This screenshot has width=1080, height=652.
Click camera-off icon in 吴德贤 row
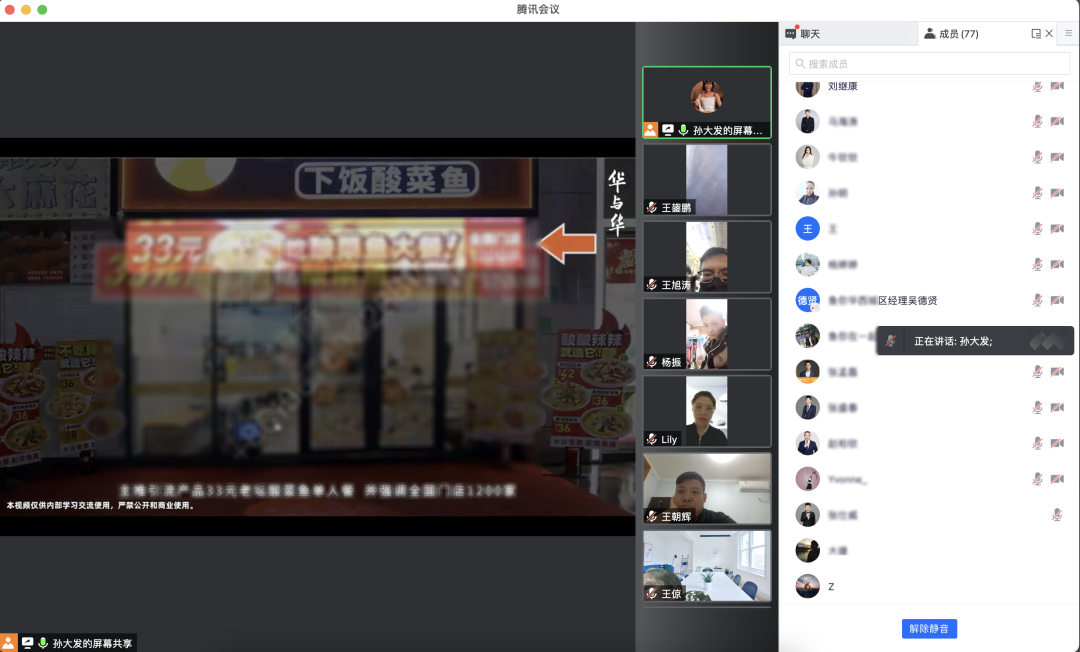(x=1057, y=300)
